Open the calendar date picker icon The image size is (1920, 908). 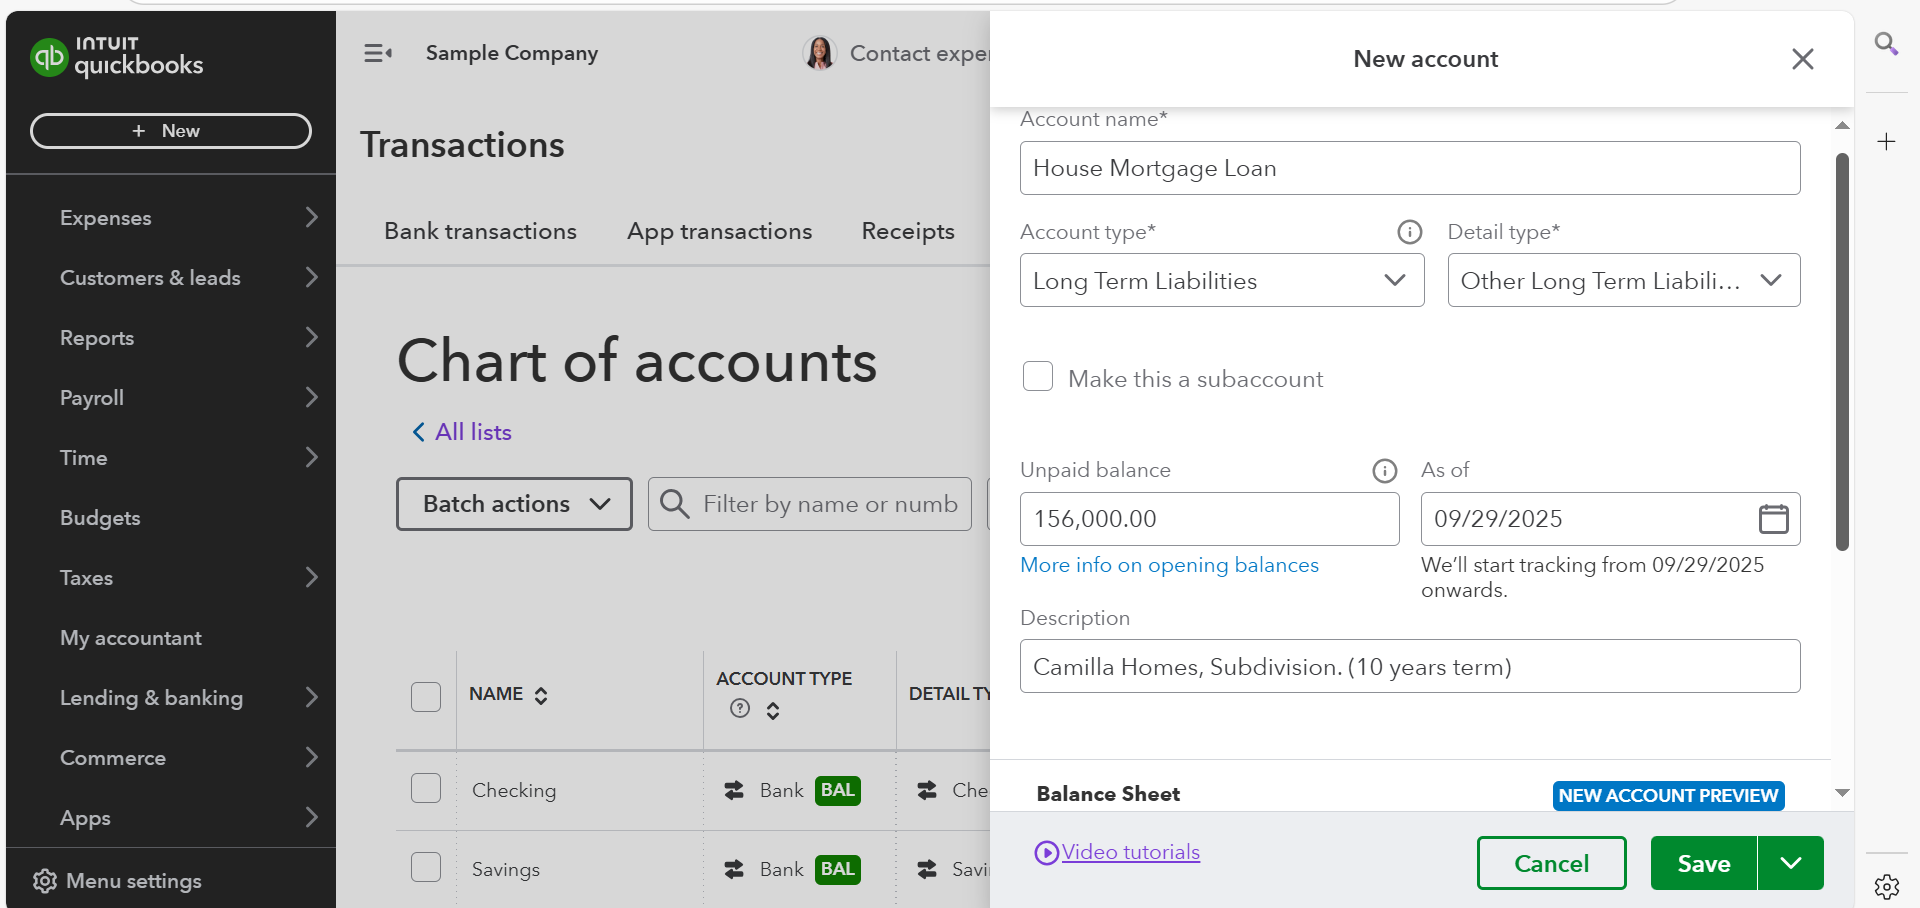coord(1773,519)
